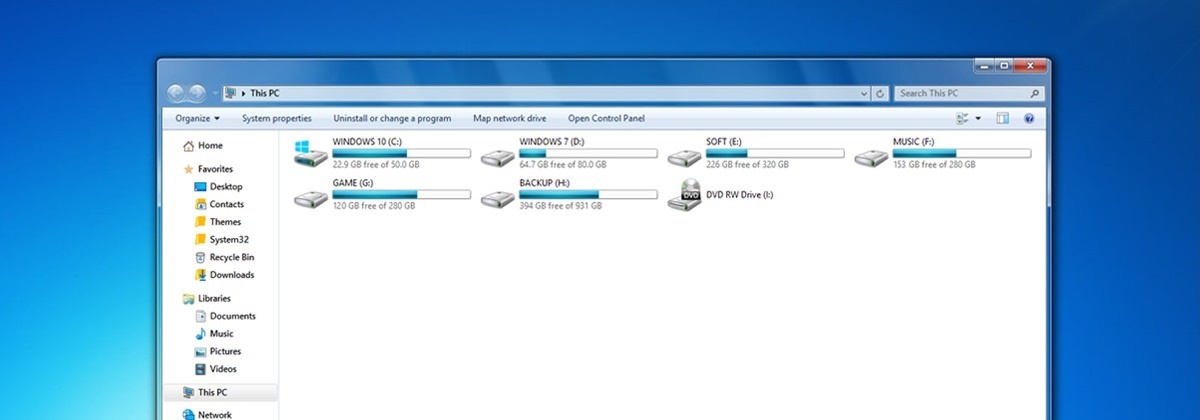This screenshot has width=1200, height=420.
Task: Select the BACKUP (H:) drive icon
Action: 497,198
